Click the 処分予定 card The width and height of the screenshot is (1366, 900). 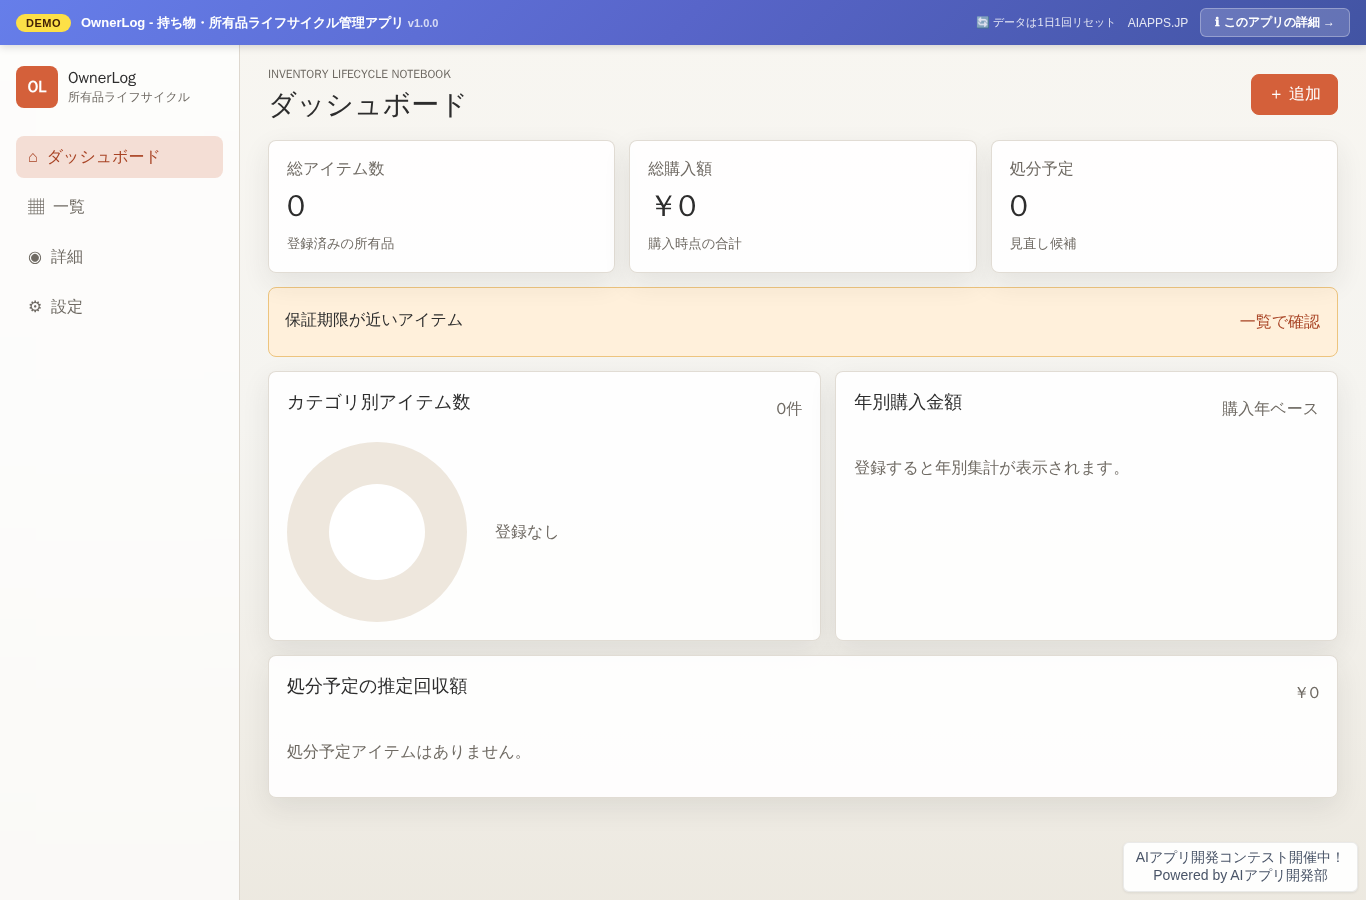point(1164,206)
